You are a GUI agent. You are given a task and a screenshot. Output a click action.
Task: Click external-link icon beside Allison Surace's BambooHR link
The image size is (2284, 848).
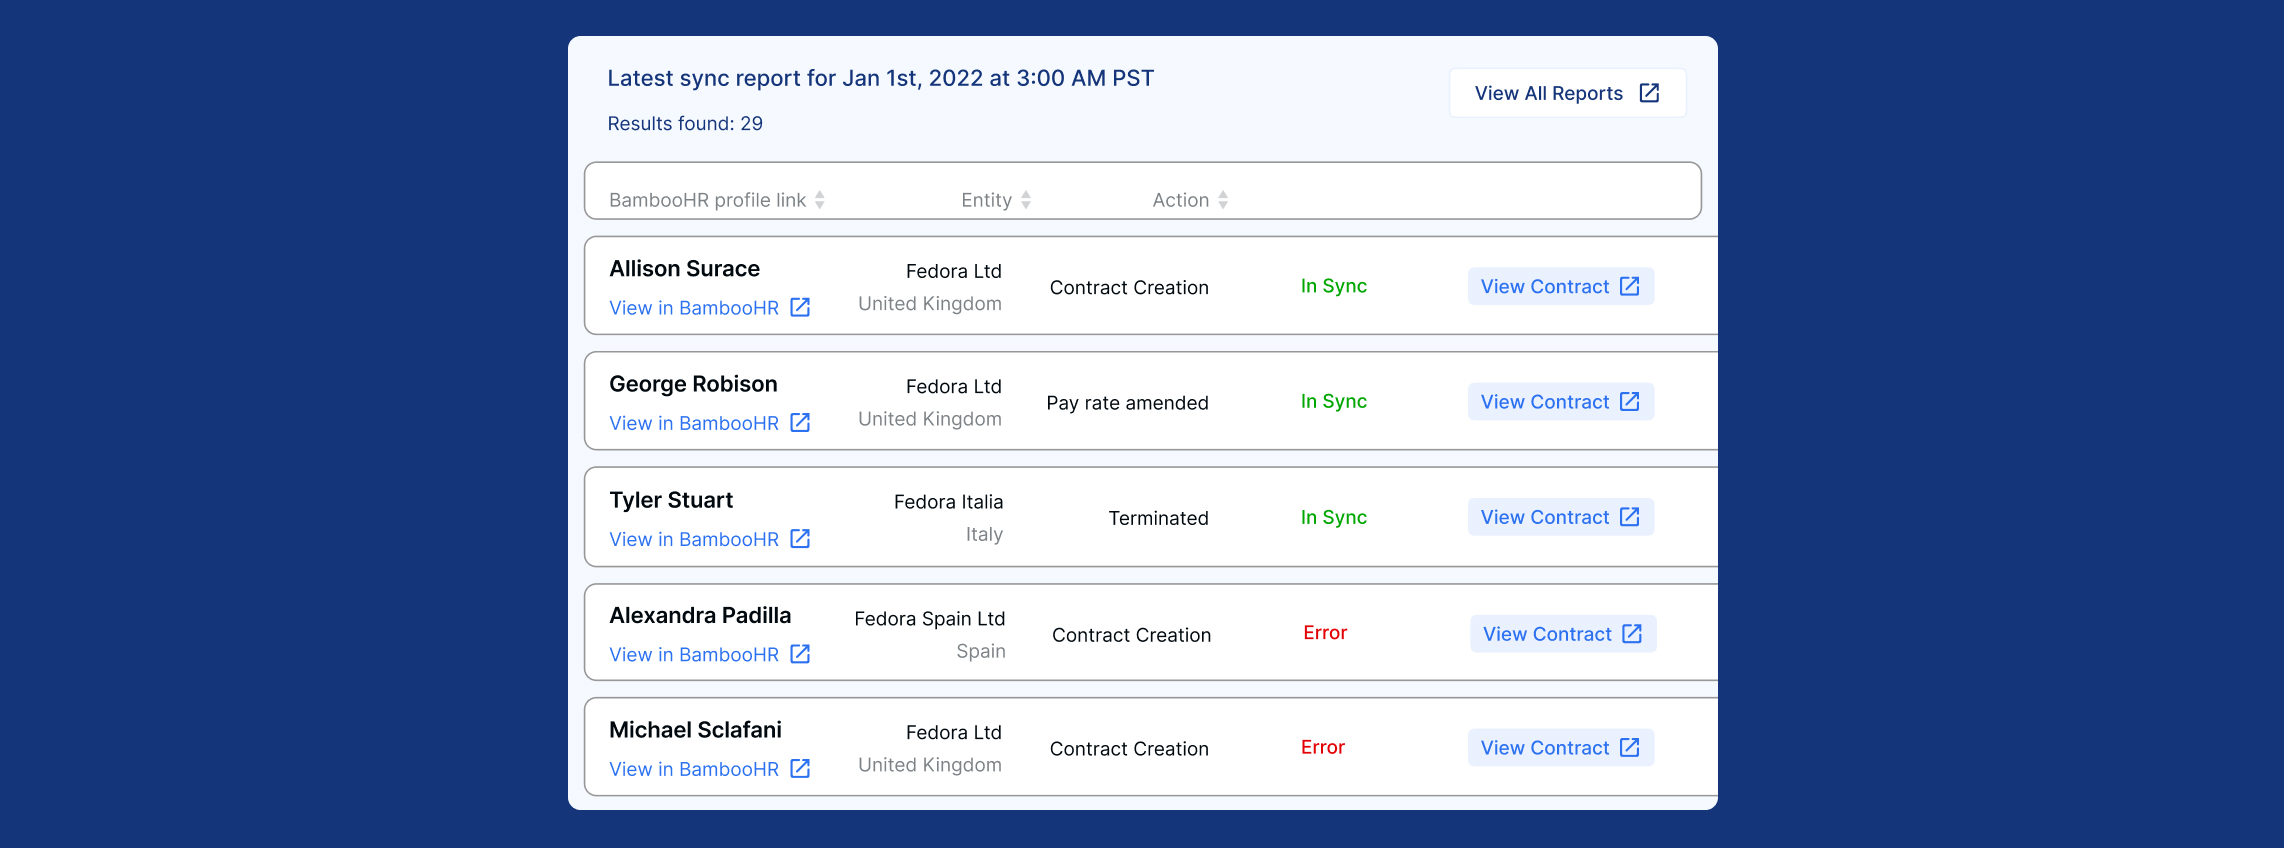pyautogui.click(x=800, y=307)
